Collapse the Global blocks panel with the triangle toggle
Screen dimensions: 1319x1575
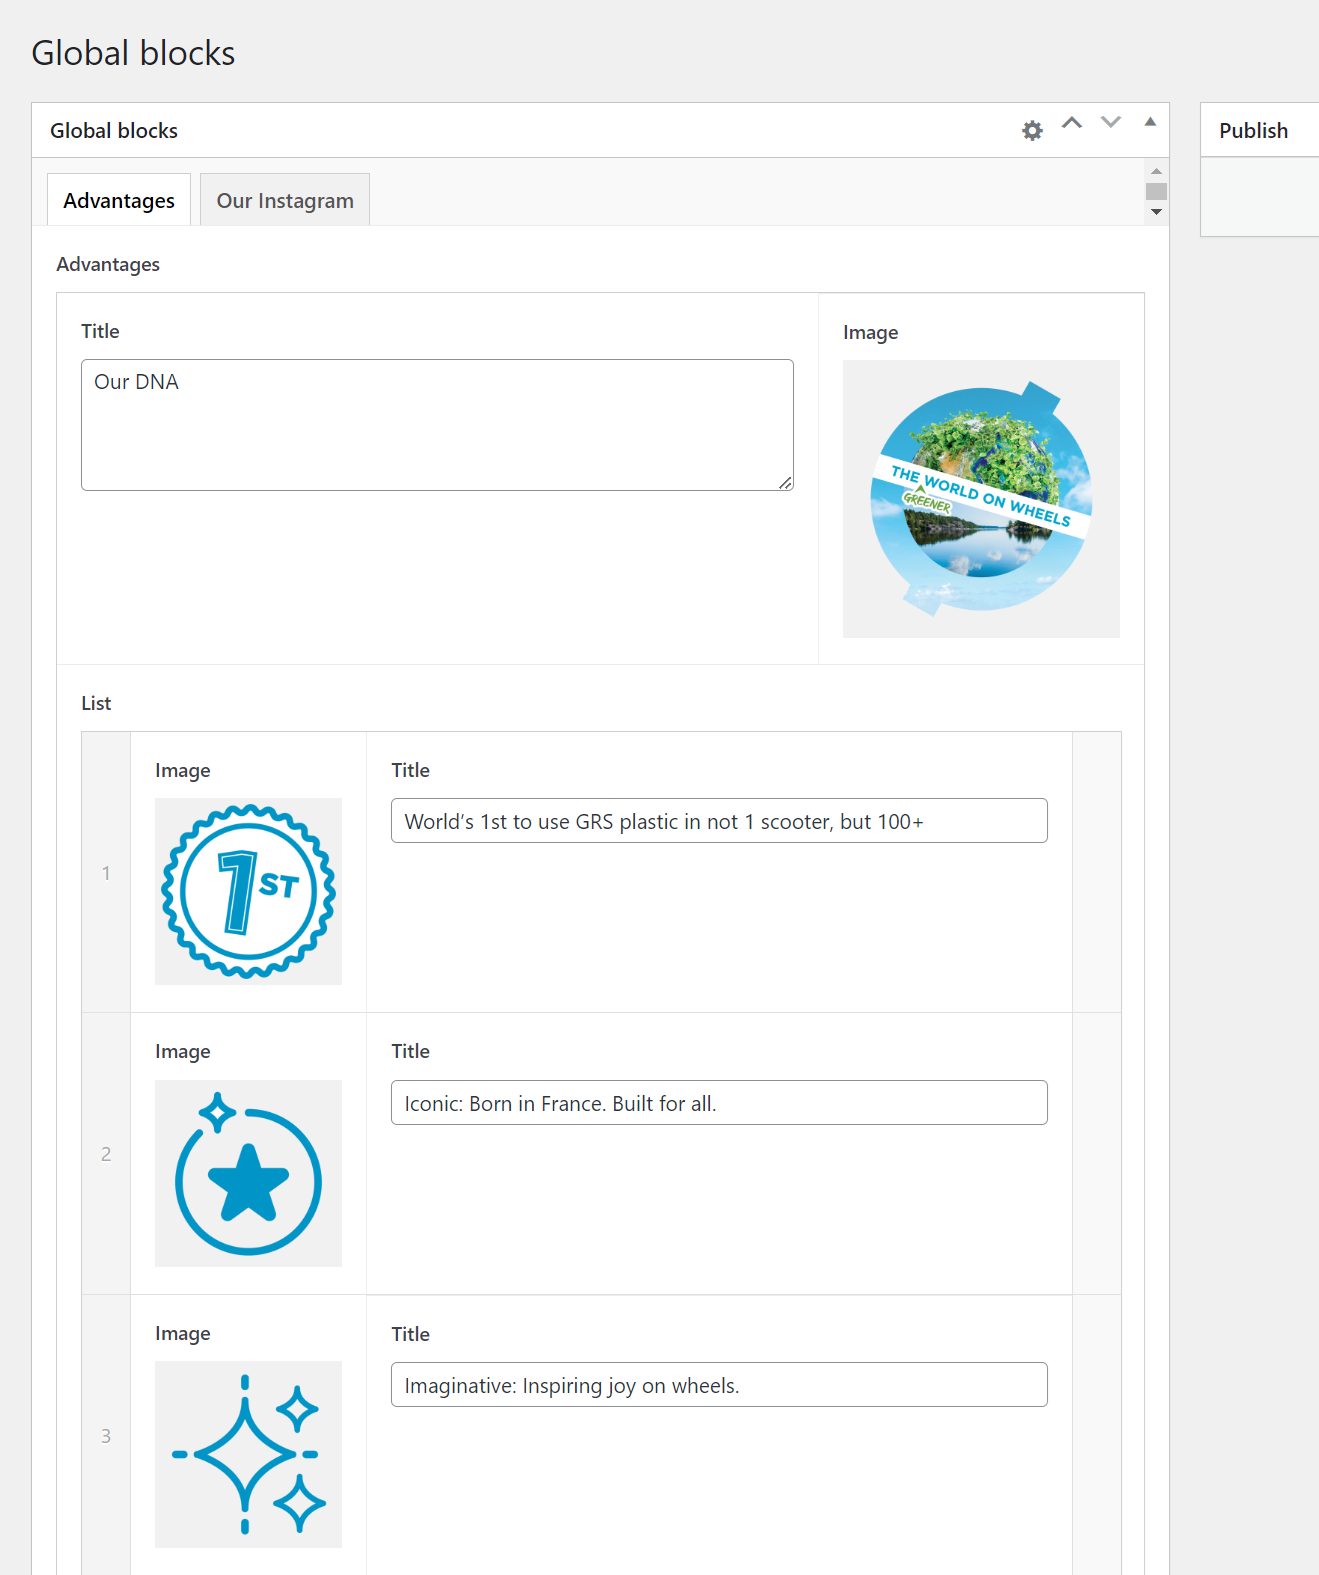point(1150,122)
